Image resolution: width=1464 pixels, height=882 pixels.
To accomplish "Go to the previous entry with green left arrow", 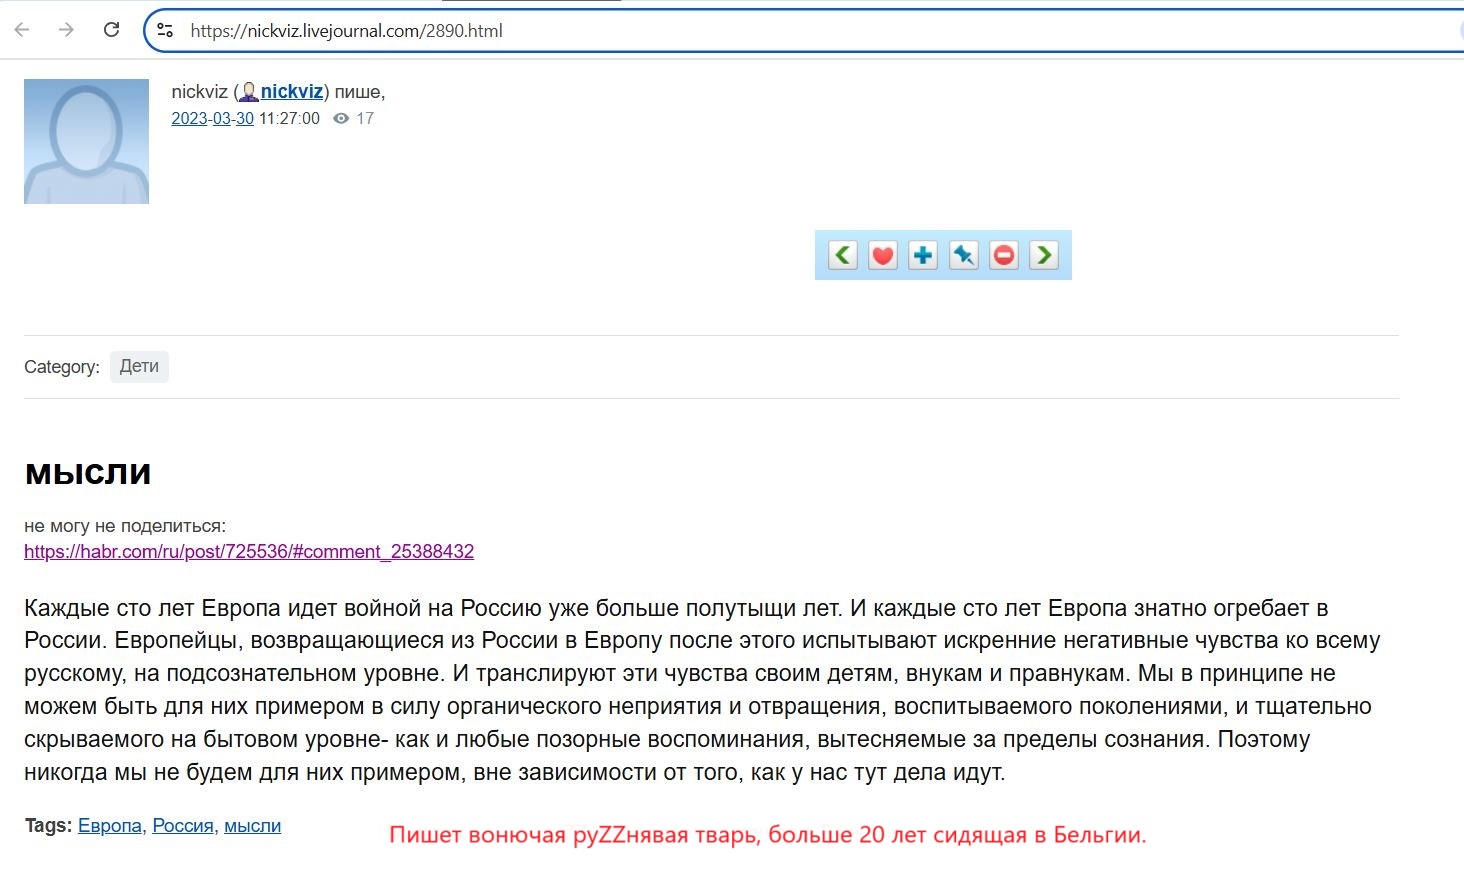I will [843, 255].
